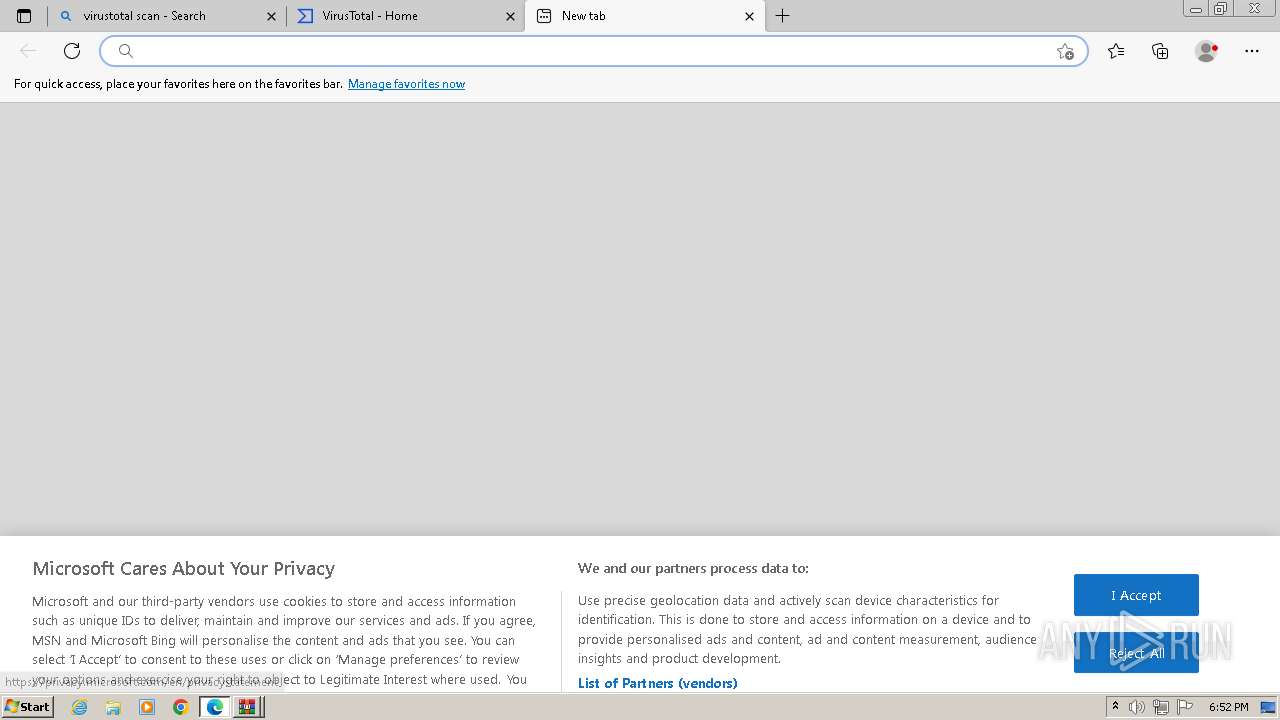Open the Windows Start menu
The height and width of the screenshot is (720, 1280).
28,707
